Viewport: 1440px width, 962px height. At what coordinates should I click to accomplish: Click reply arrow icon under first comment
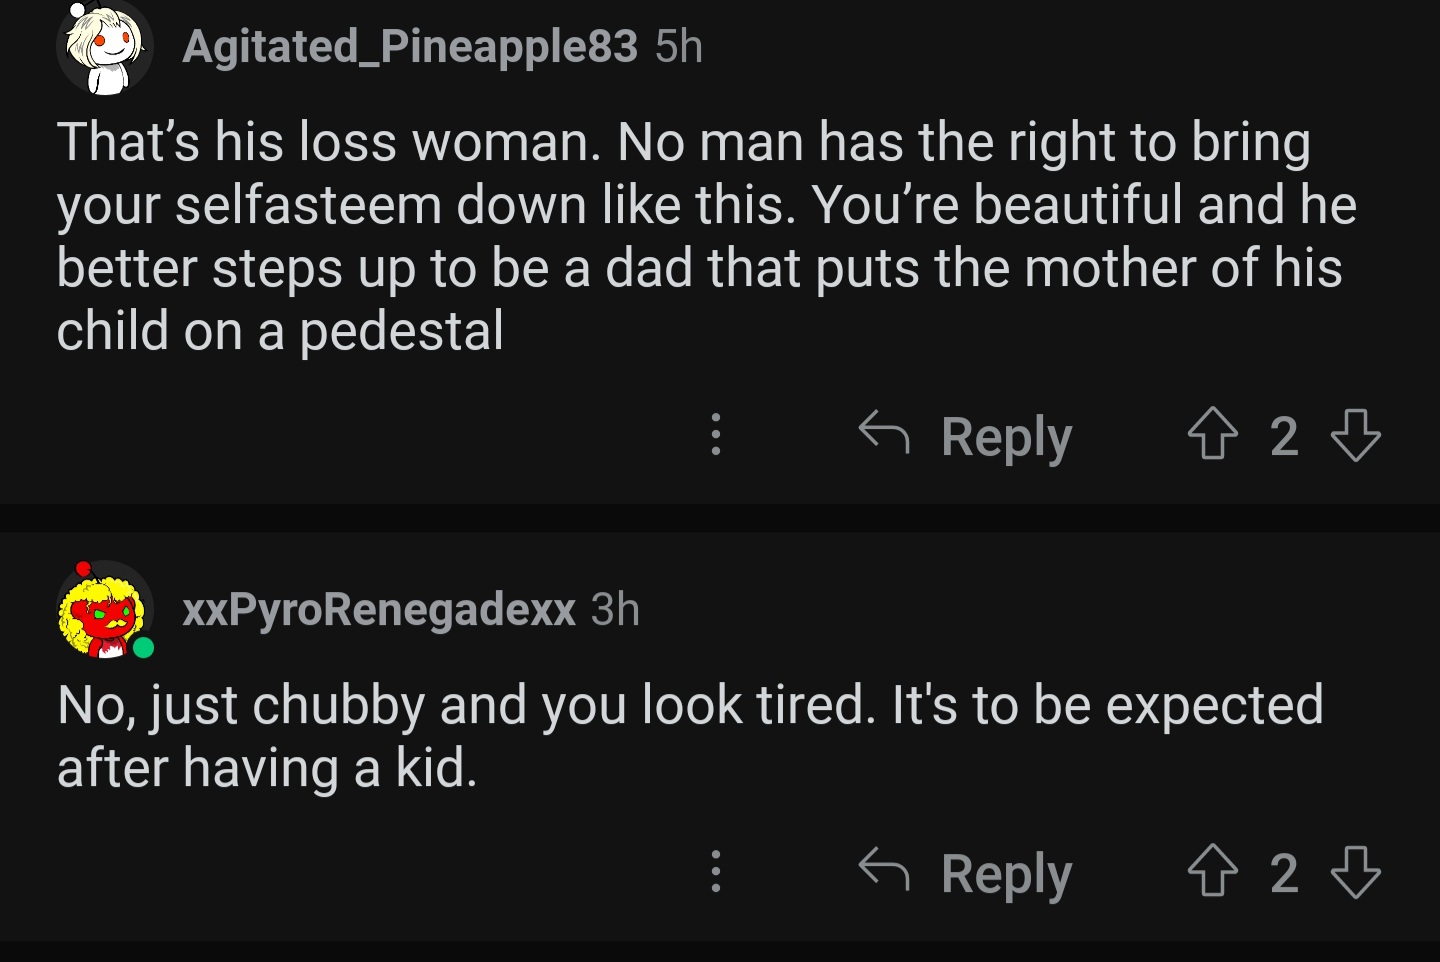click(884, 432)
